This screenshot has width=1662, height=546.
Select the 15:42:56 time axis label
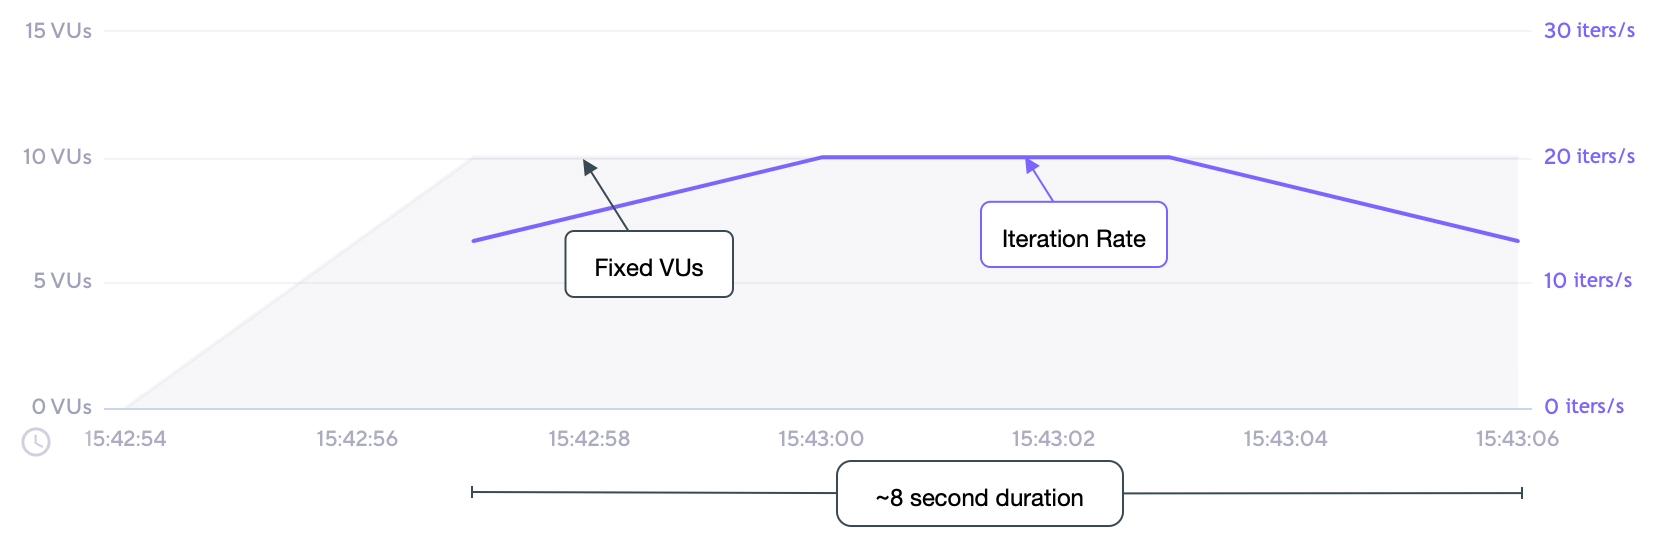pos(357,439)
